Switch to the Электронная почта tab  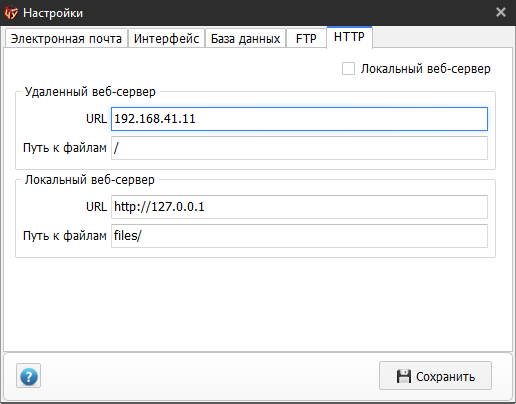[66, 39]
